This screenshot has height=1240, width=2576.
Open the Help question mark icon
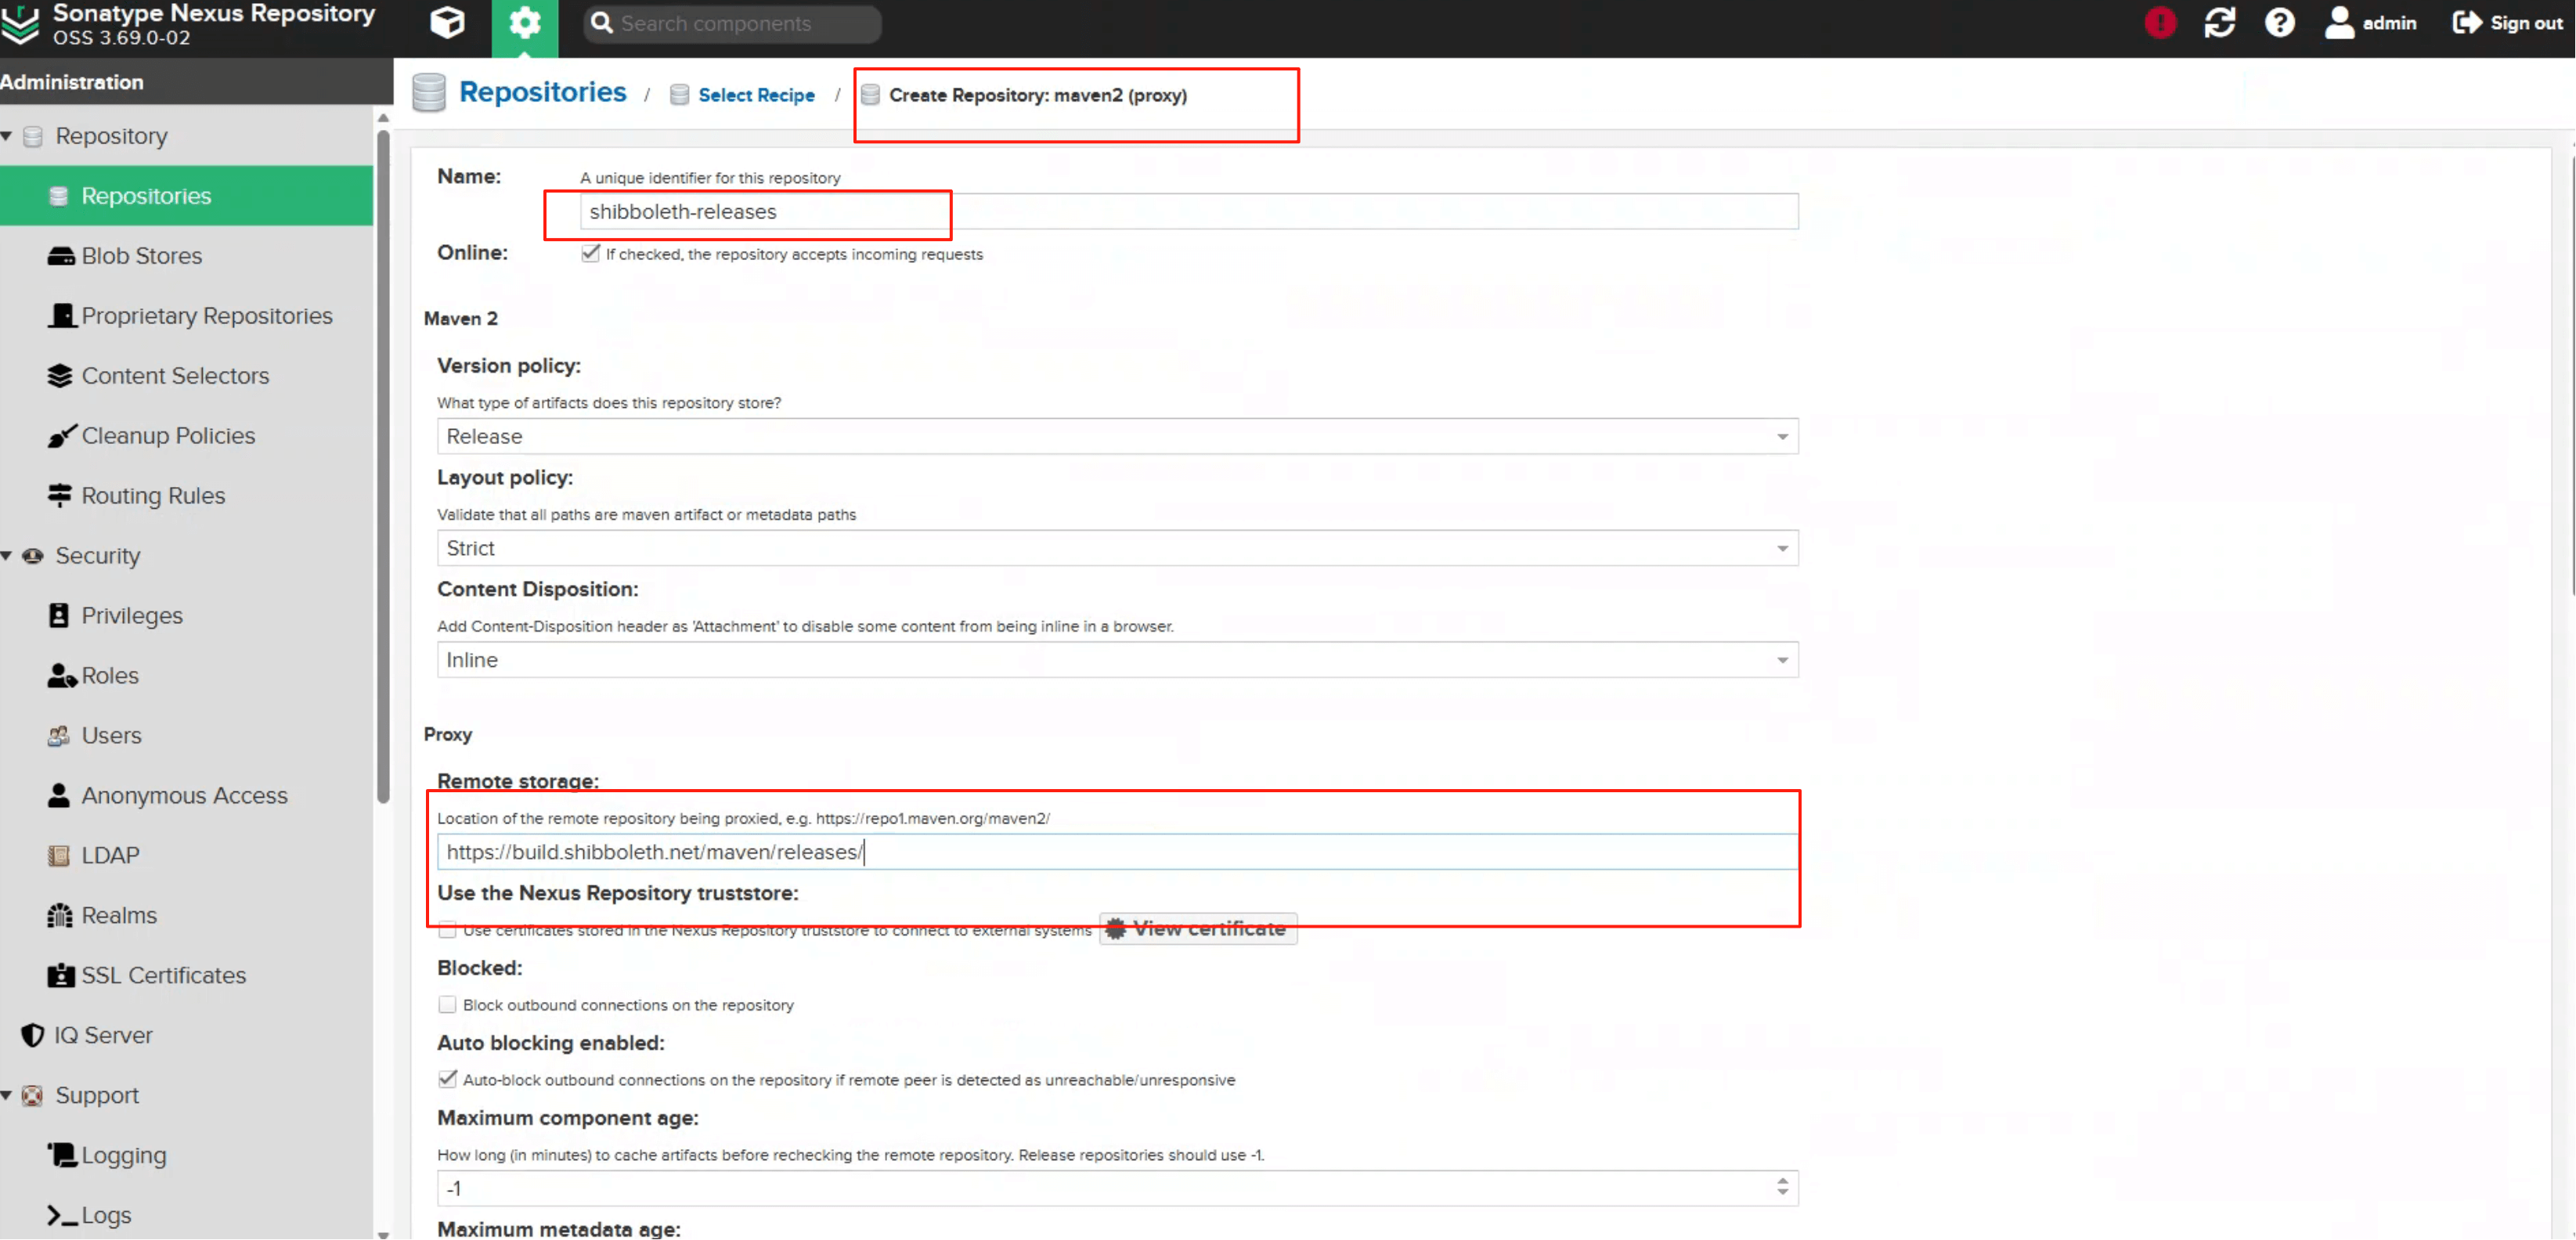pyautogui.click(x=2279, y=22)
